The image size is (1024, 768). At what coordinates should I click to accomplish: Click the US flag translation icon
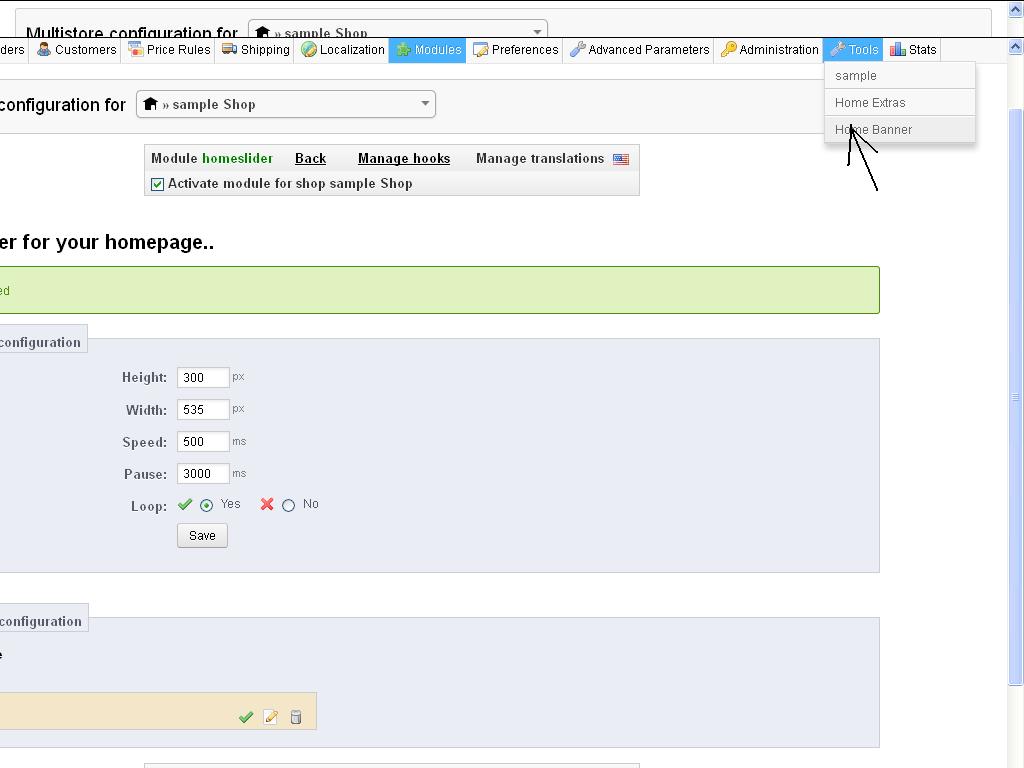(621, 159)
